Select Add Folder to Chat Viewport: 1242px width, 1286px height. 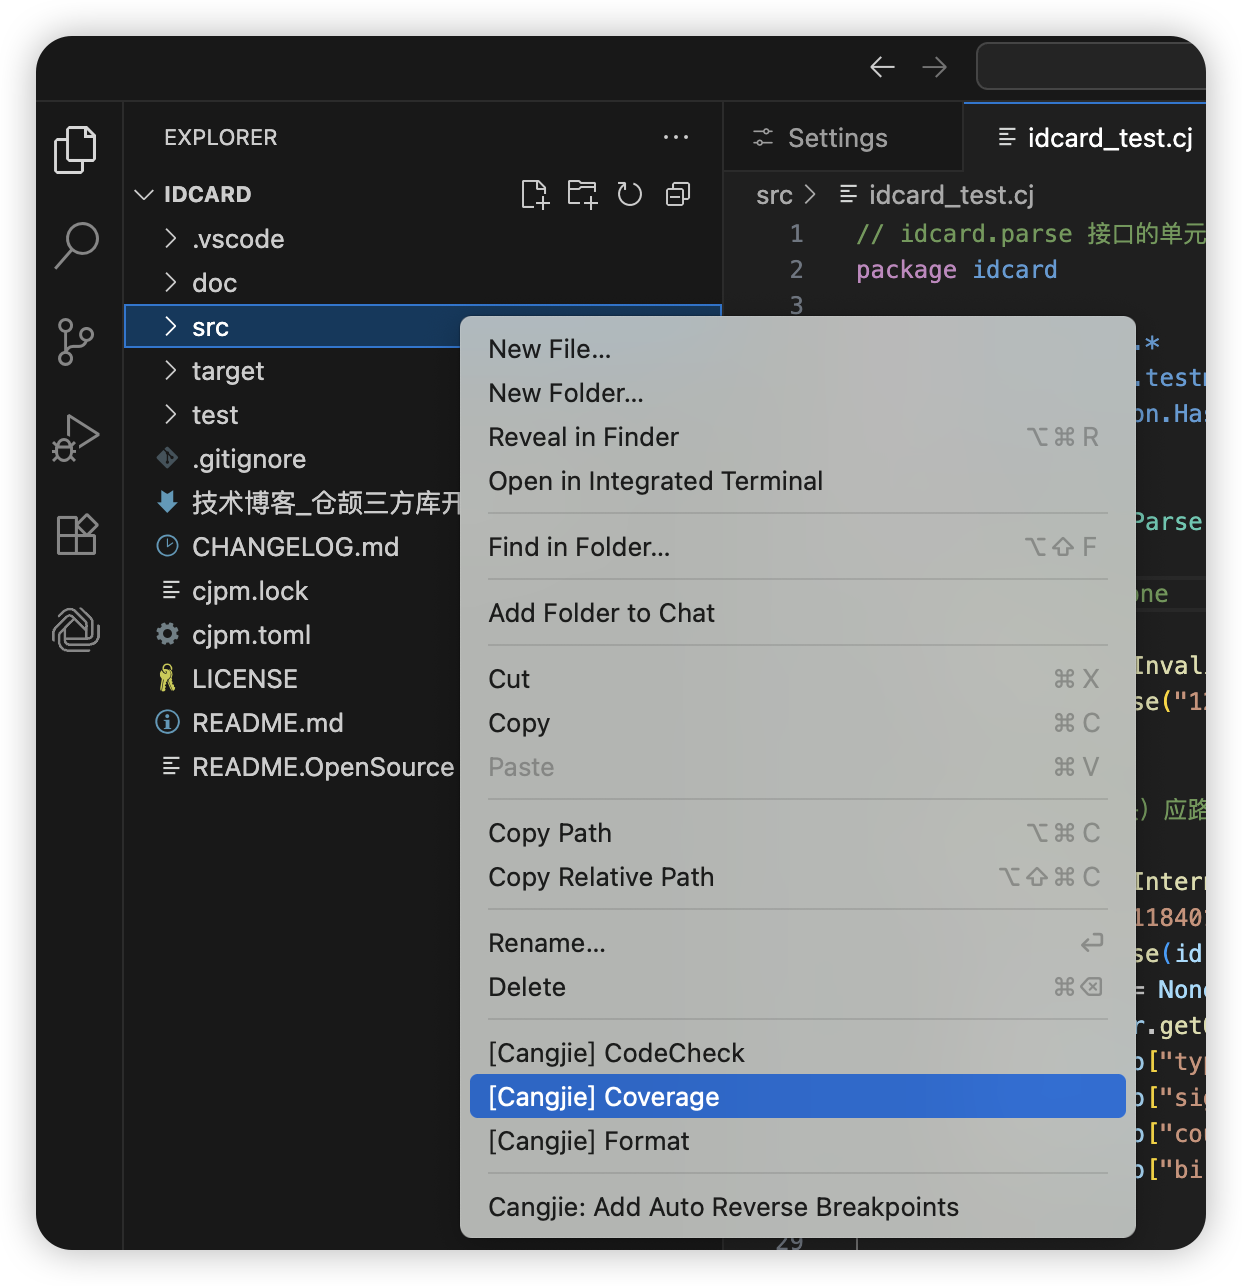tap(798, 613)
